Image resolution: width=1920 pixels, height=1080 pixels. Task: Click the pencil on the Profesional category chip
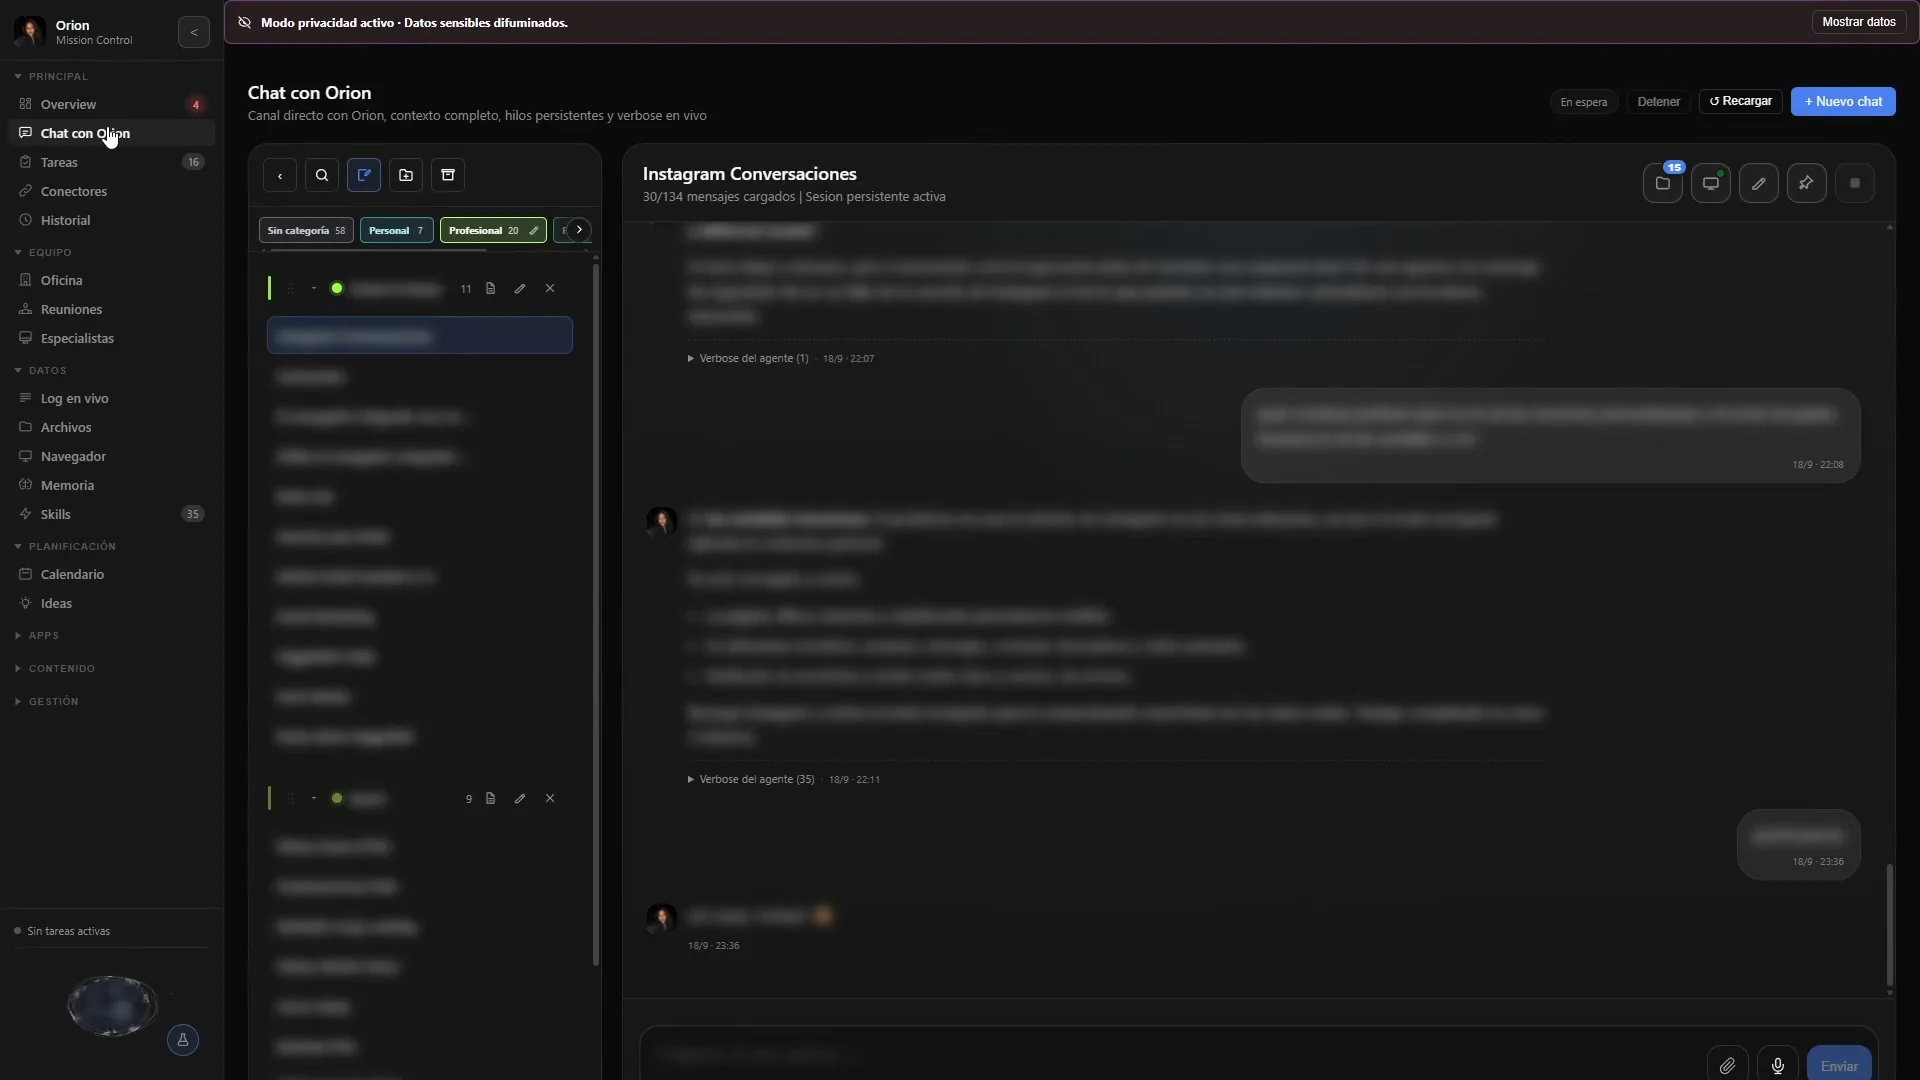(534, 230)
